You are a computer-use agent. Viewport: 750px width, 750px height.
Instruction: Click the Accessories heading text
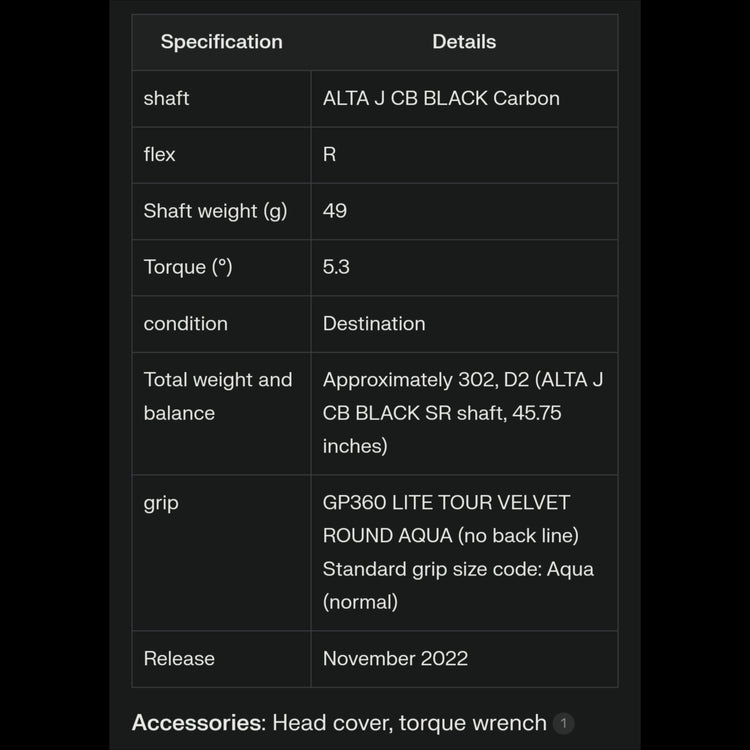click(x=197, y=723)
